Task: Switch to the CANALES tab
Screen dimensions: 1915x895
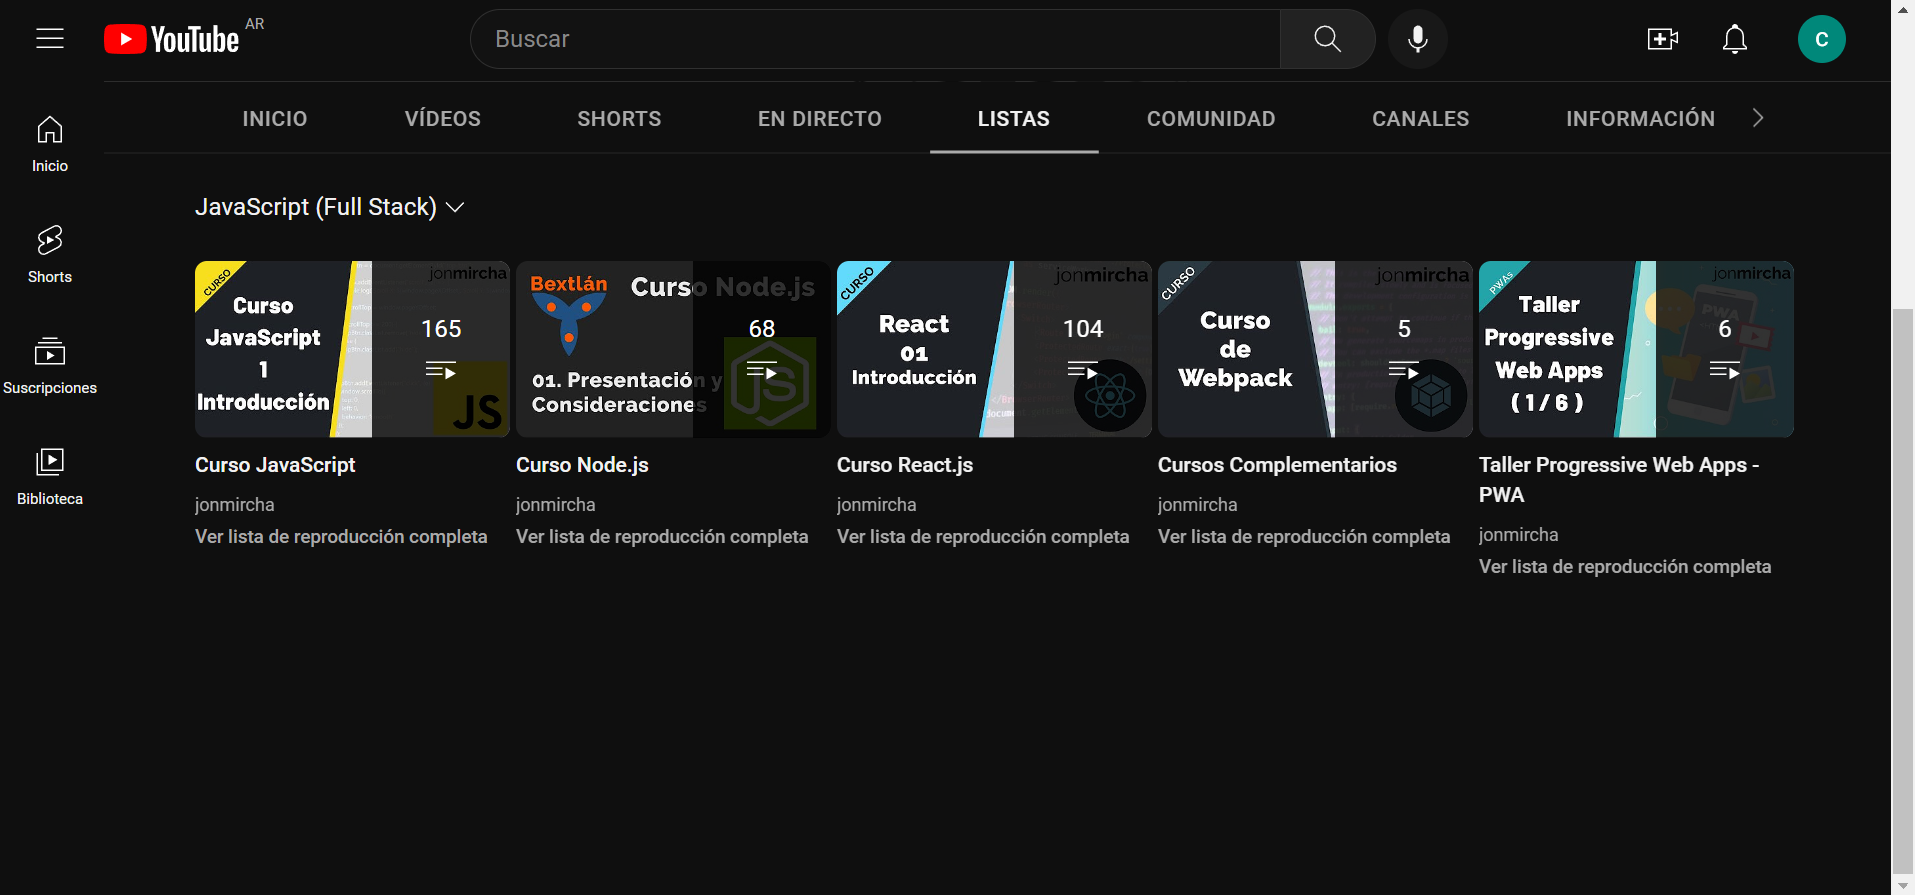Action: pyautogui.click(x=1421, y=119)
